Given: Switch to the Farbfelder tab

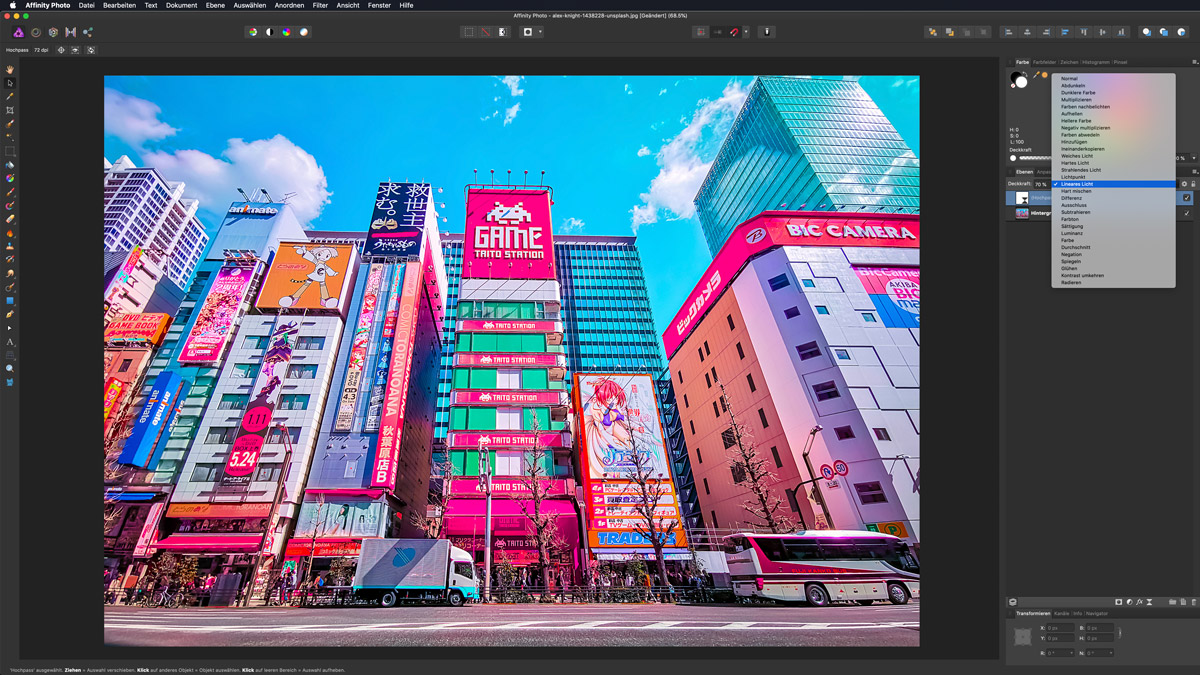Looking at the screenshot, I should 1044,62.
